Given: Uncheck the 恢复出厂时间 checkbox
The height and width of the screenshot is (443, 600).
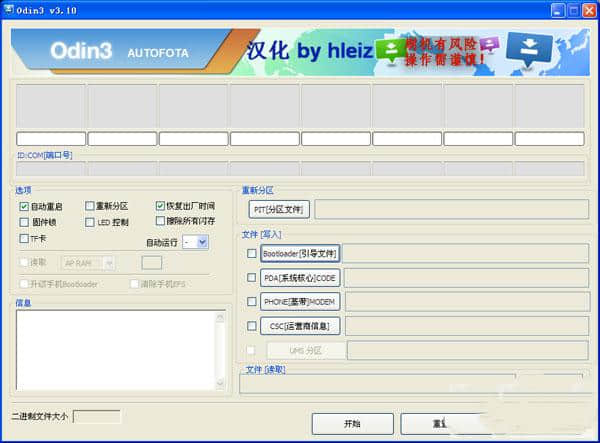Looking at the screenshot, I should 160,206.
